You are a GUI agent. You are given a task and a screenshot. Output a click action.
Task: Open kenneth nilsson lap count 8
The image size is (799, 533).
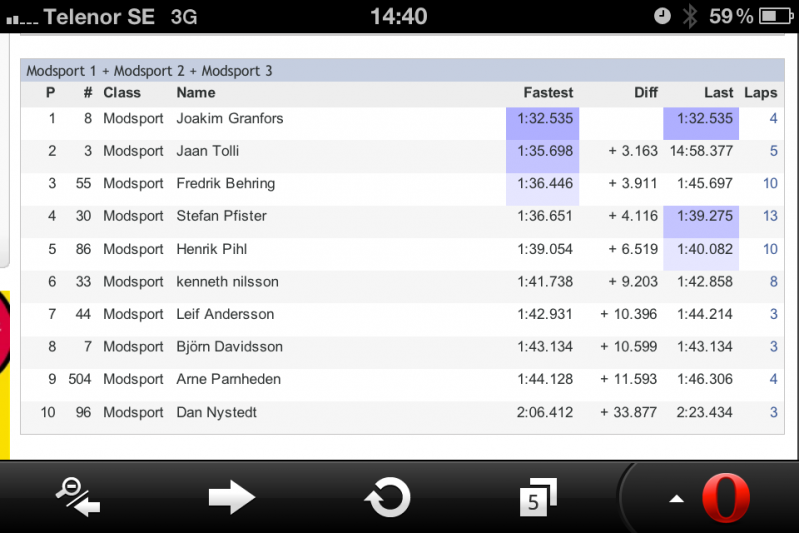(x=773, y=282)
